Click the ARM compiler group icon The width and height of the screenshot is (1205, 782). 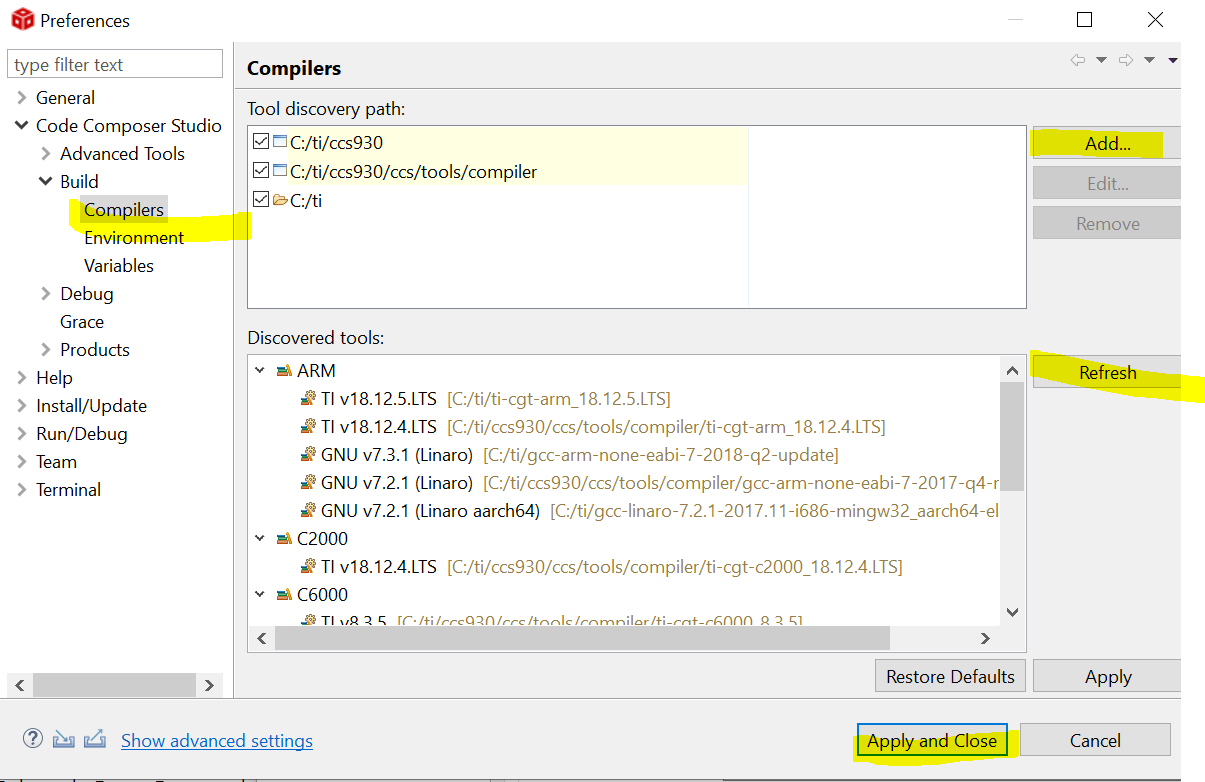tap(284, 371)
